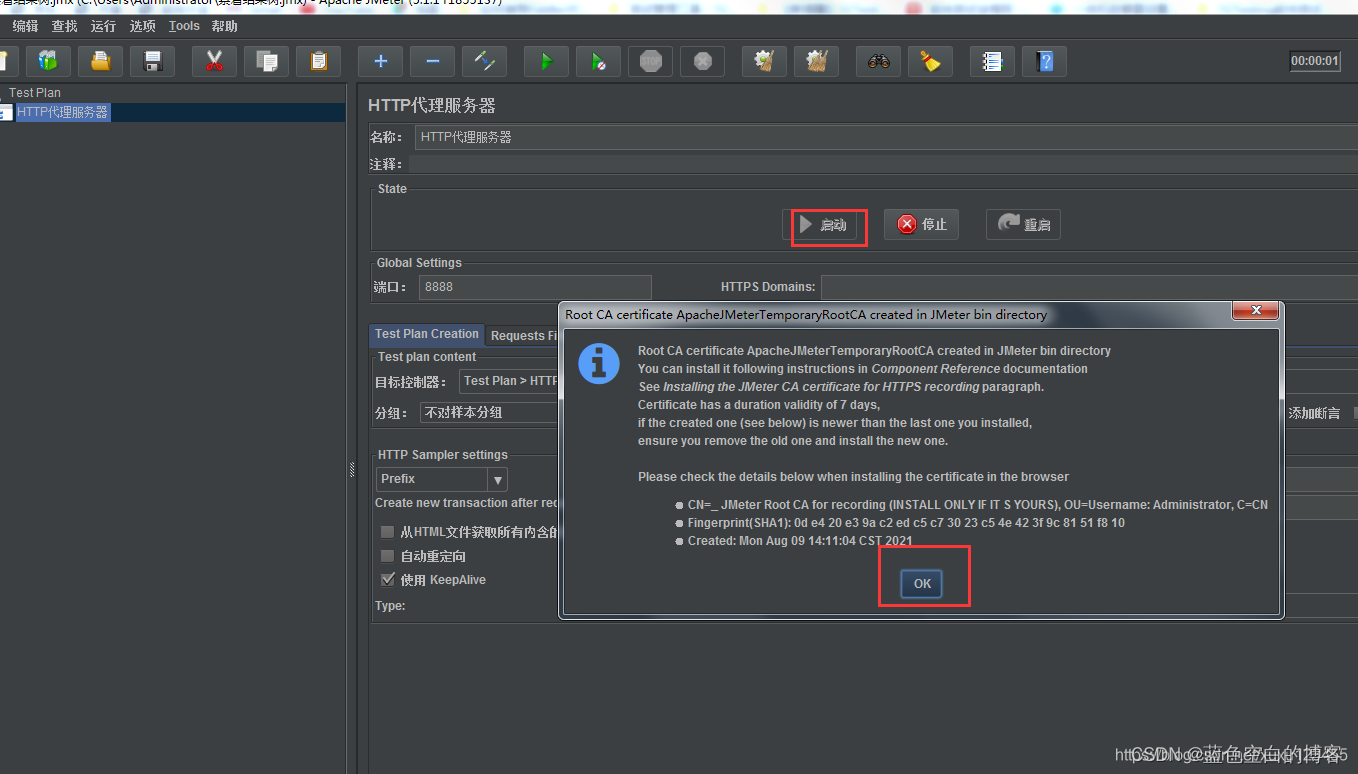Open the 帮助 menu
1358x774 pixels.
coord(225,26)
